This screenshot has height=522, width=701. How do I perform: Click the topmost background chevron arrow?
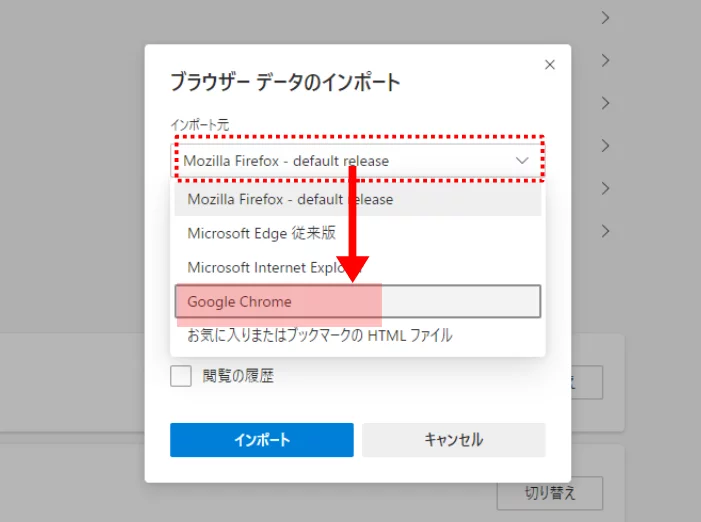click(x=605, y=18)
